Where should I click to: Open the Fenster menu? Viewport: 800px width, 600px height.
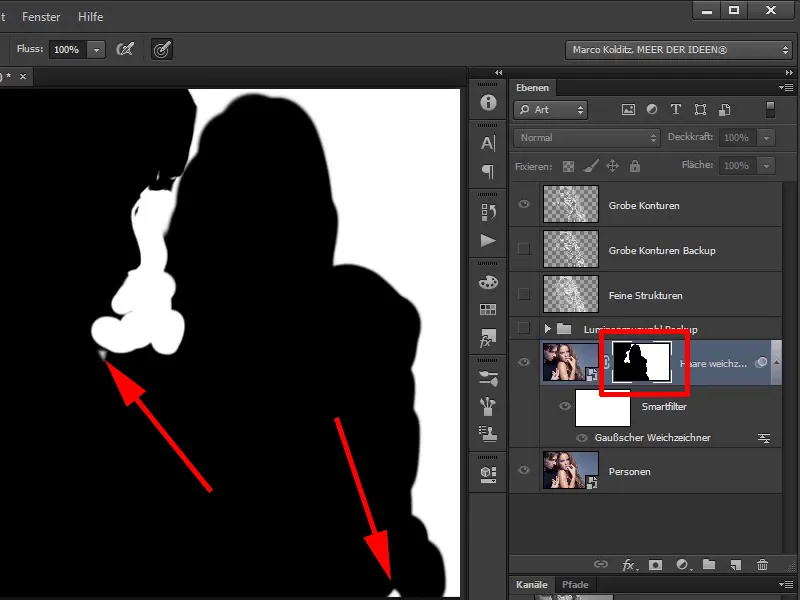tap(41, 17)
